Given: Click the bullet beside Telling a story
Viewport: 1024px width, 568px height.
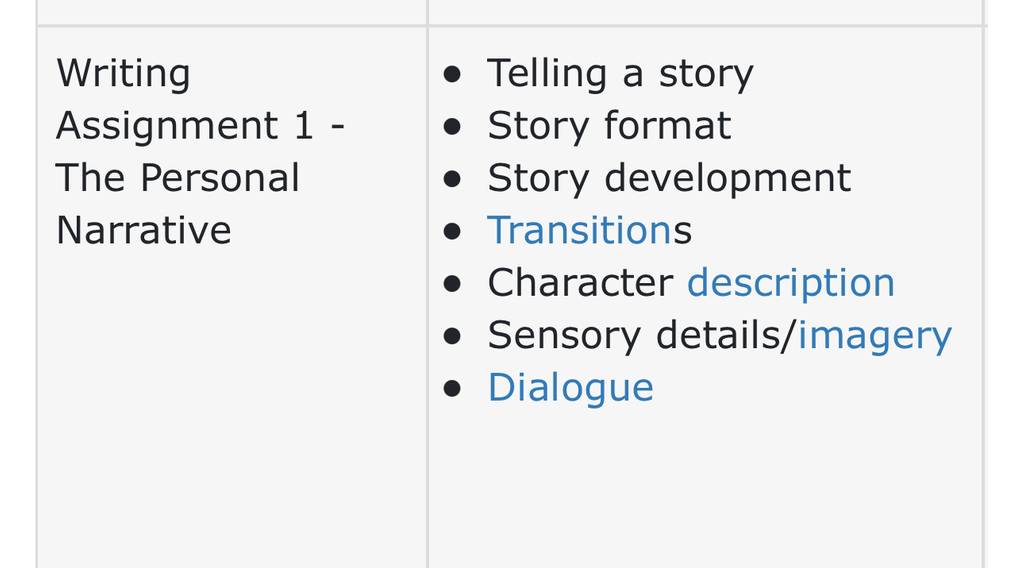Looking at the screenshot, I should click(x=452, y=73).
